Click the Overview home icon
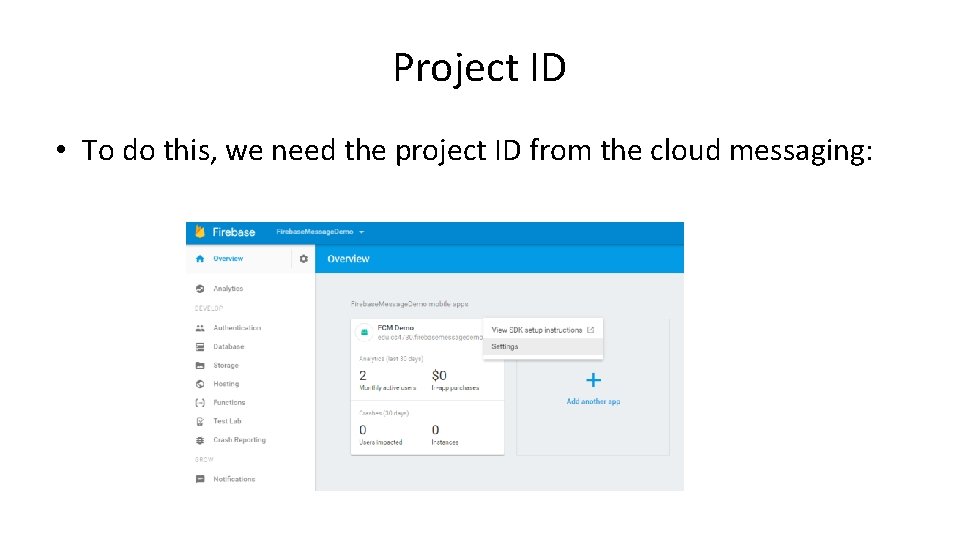This screenshot has width=960, height=540. pyautogui.click(x=200, y=259)
